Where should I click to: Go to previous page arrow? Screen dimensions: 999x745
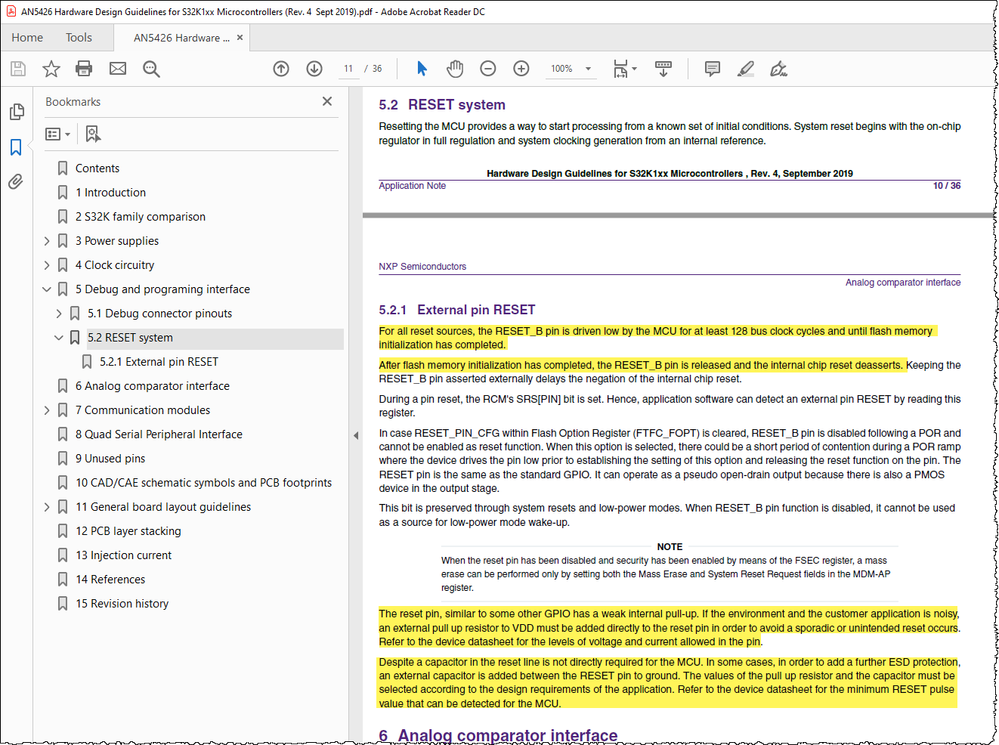click(x=281, y=69)
